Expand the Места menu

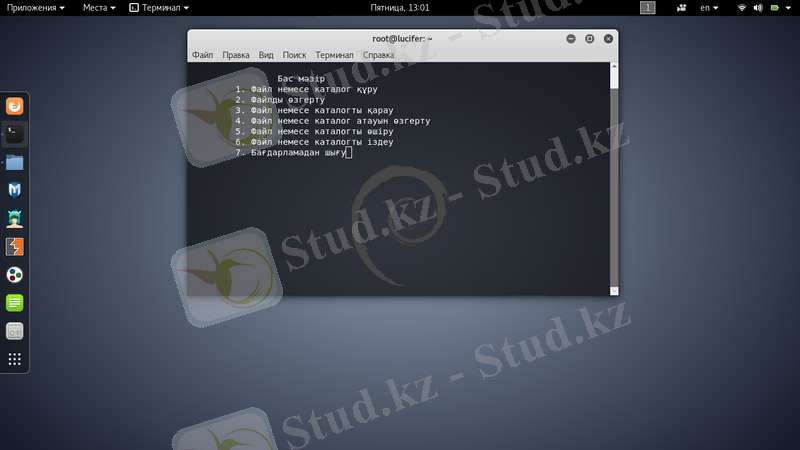[99, 7]
